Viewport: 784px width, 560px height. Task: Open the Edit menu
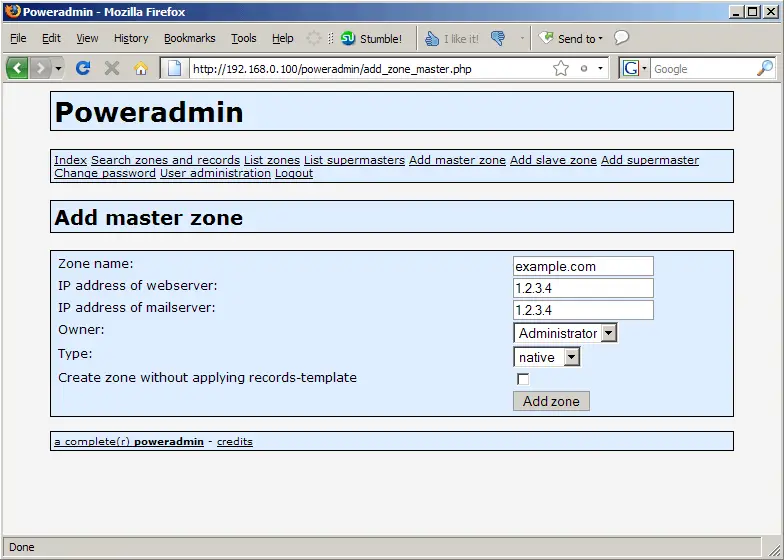pyautogui.click(x=51, y=38)
